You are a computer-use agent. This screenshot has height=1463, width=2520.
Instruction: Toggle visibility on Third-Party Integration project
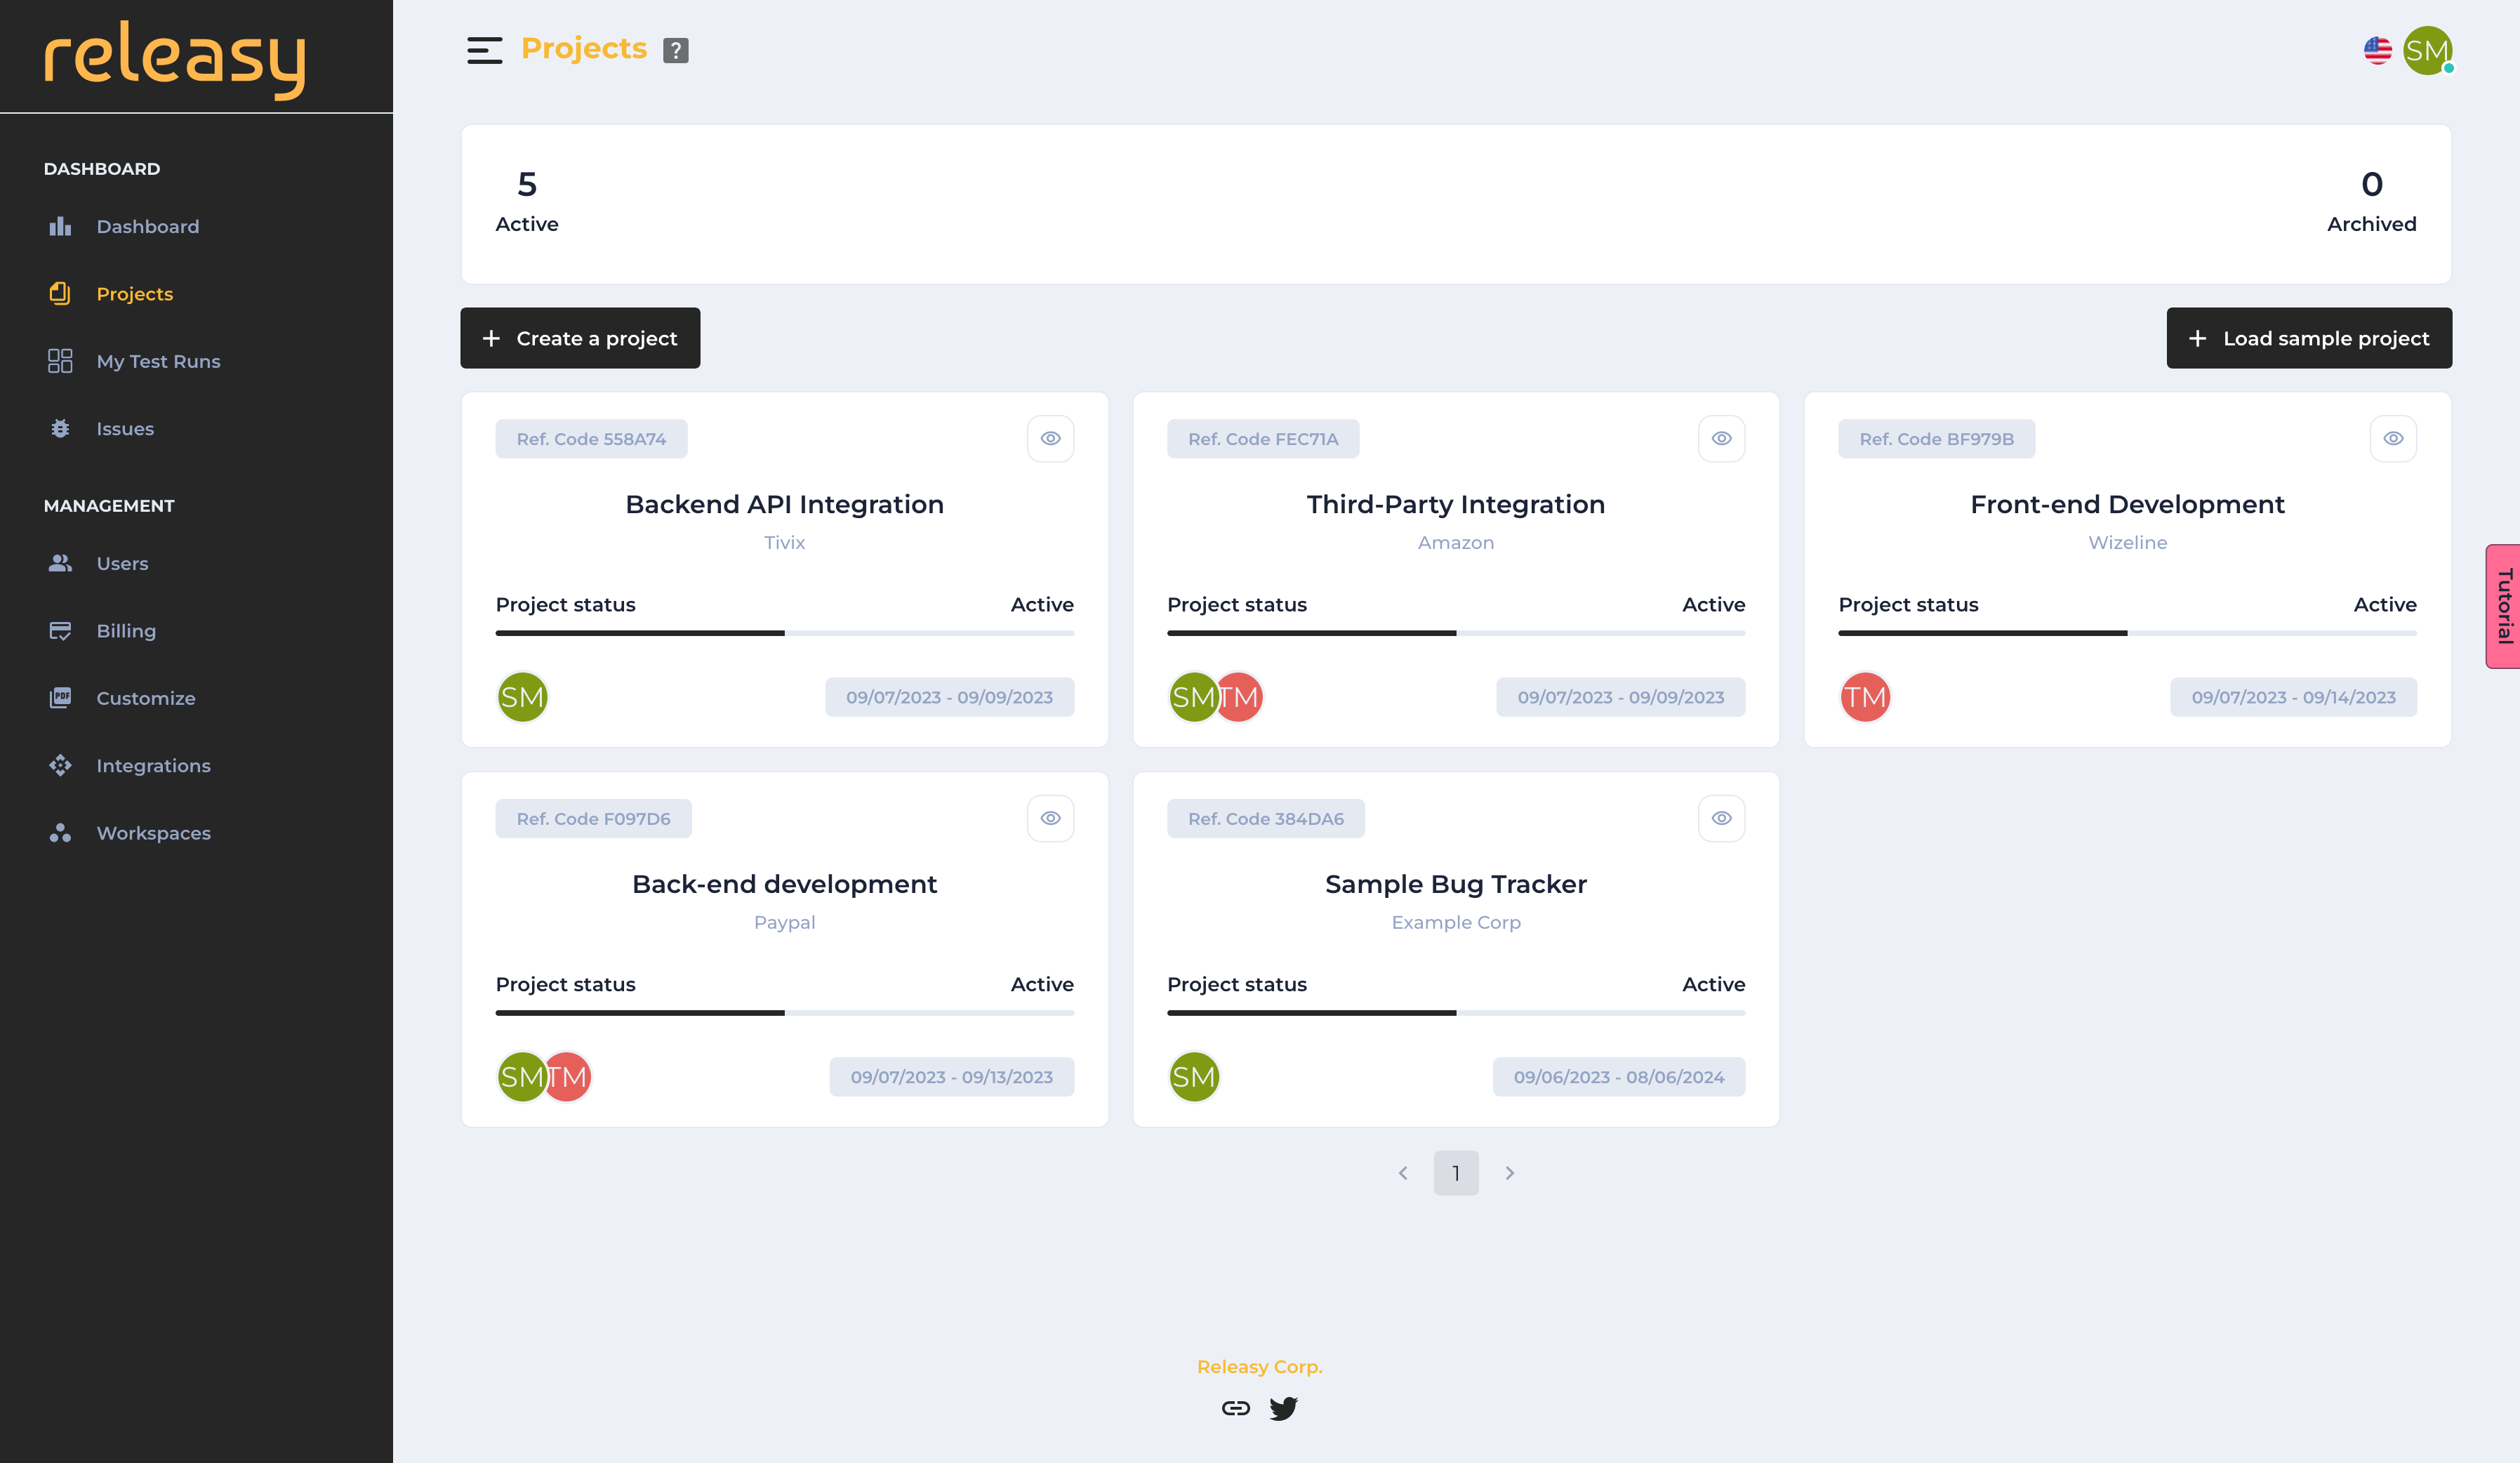click(x=1723, y=439)
